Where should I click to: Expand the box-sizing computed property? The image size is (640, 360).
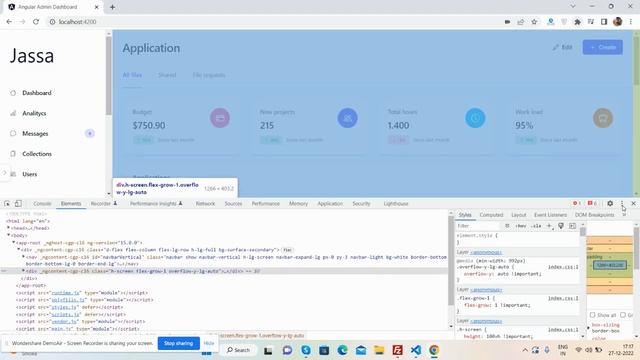(x=589, y=328)
